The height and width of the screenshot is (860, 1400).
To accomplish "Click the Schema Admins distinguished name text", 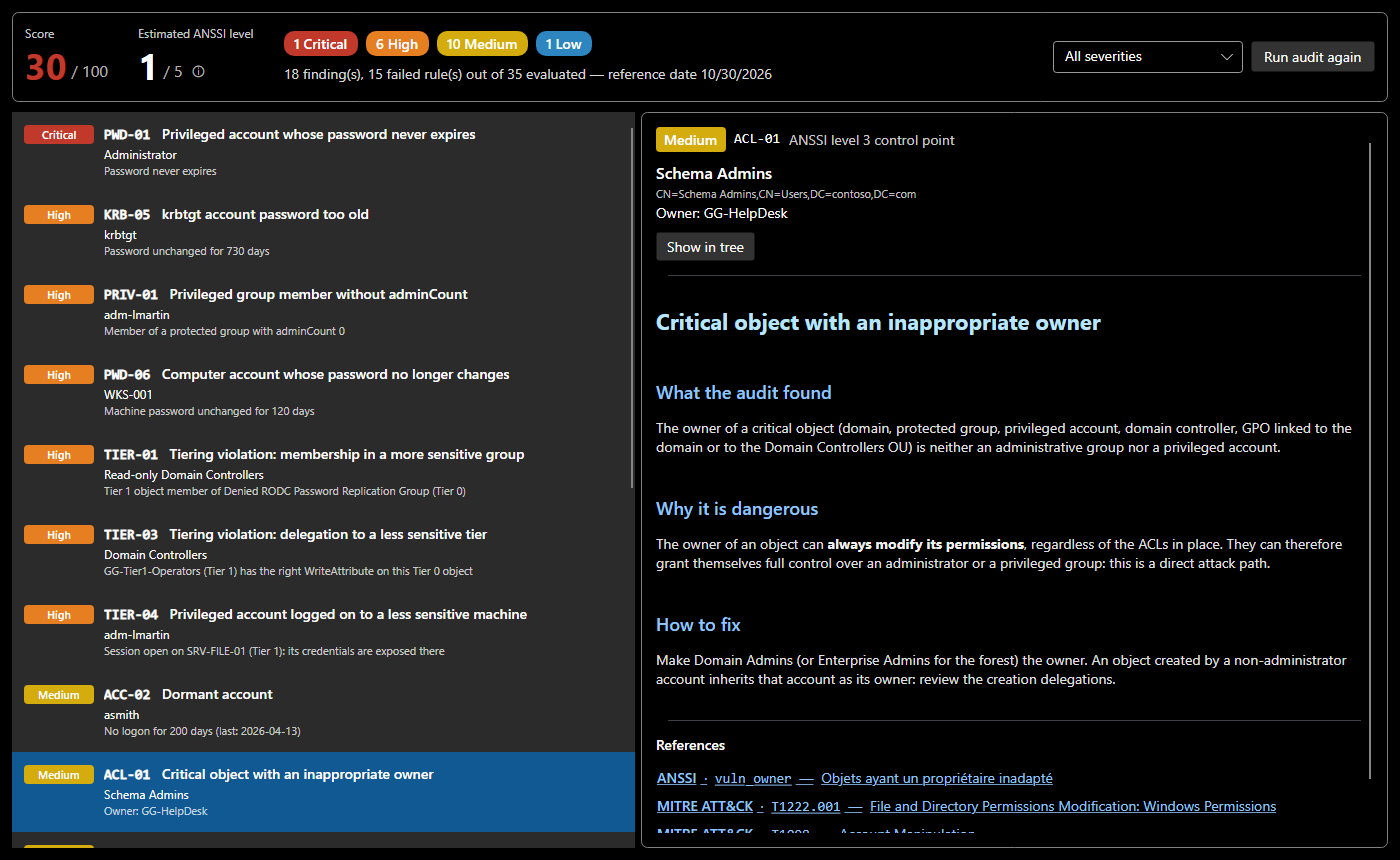I will click(x=786, y=194).
